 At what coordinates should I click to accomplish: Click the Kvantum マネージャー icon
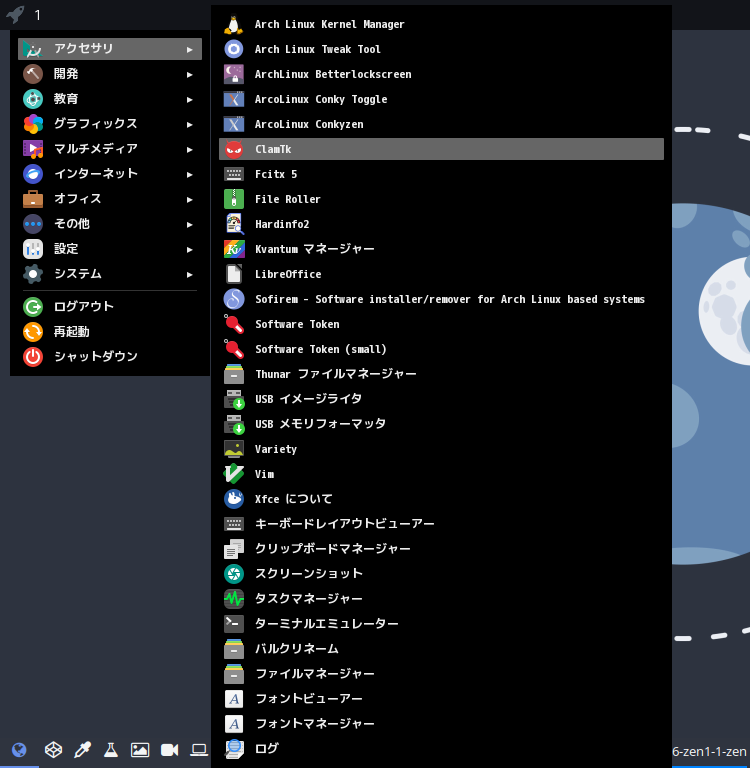coord(234,249)
